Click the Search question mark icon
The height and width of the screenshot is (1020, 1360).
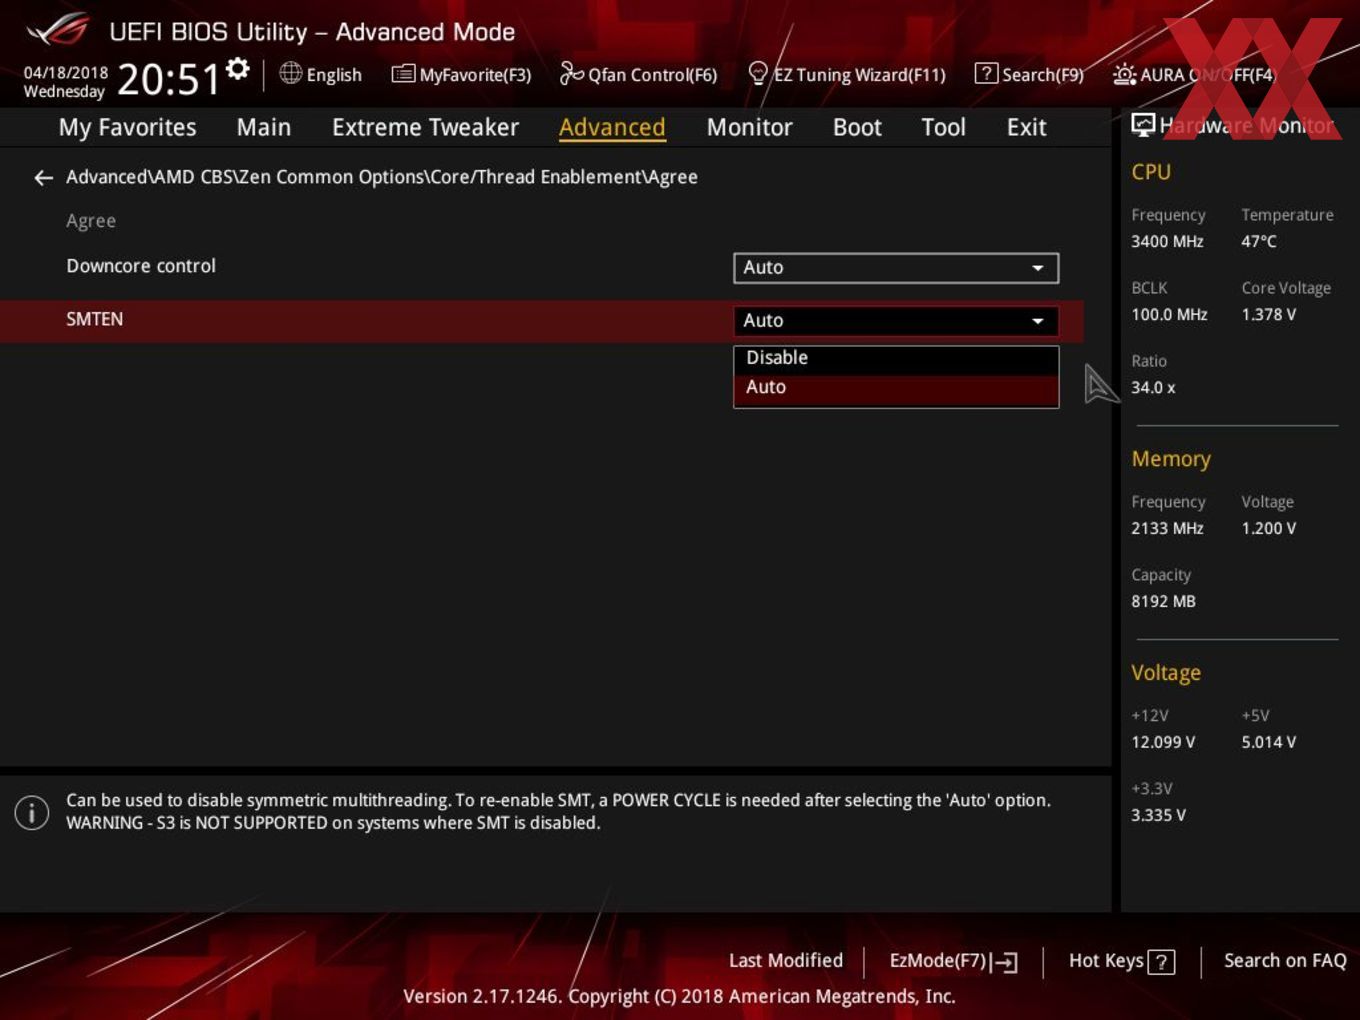click(985, 73)
